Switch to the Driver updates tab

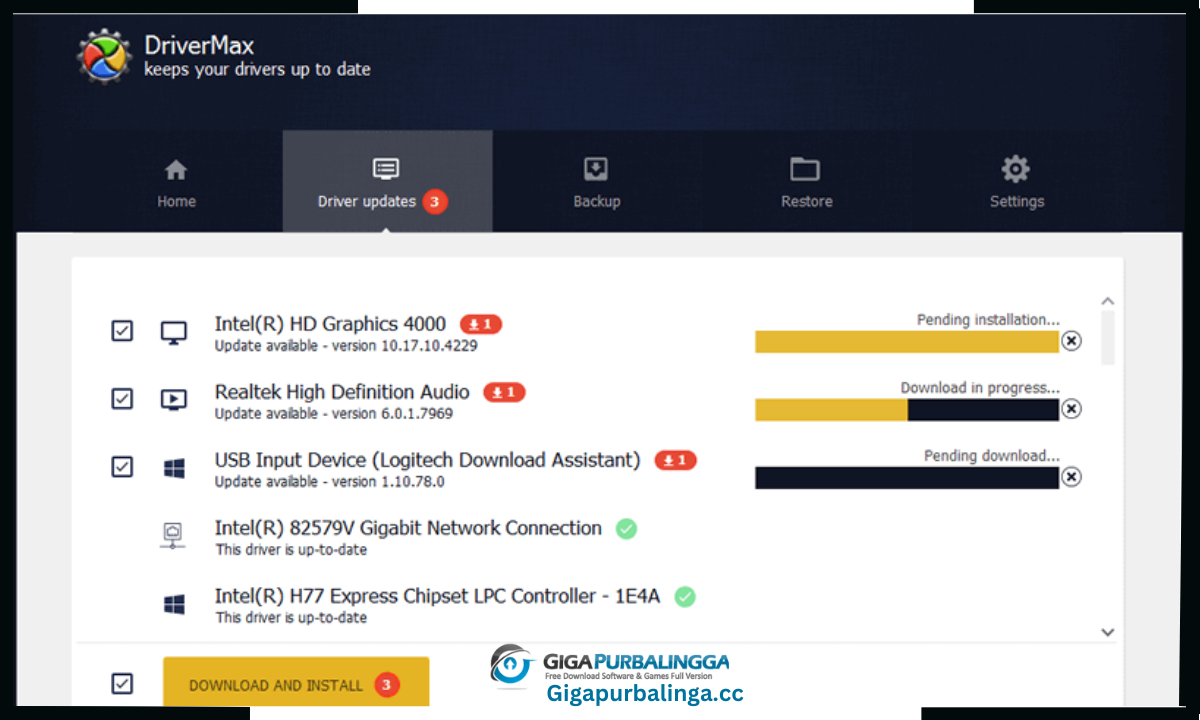click(x=387, y=182)
